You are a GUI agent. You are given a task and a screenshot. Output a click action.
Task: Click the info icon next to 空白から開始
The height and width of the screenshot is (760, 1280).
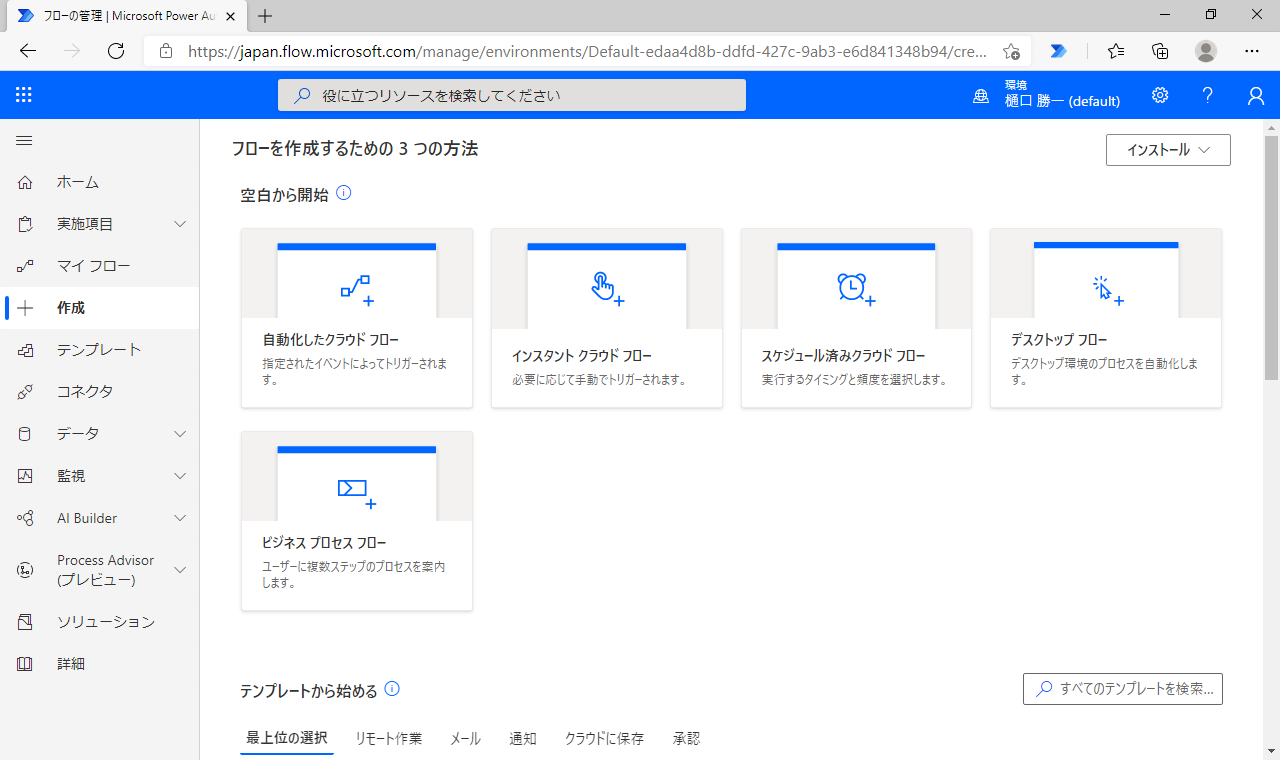coord(344,193)
